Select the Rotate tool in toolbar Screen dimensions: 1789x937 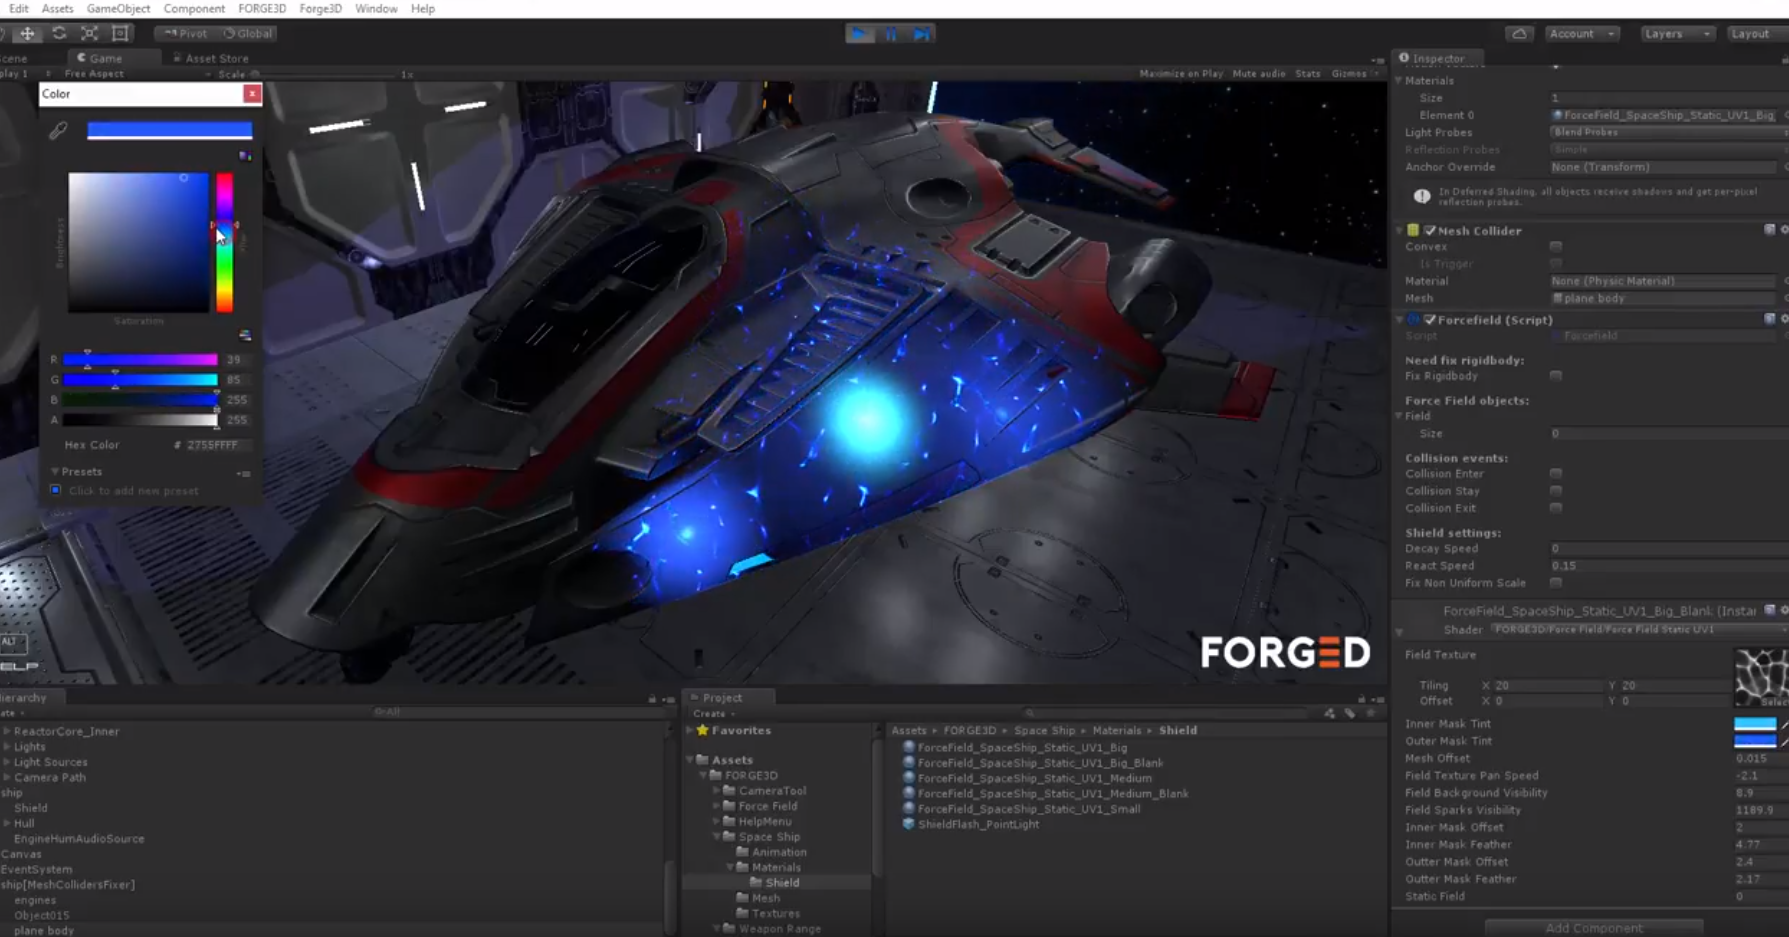(x=59, y=33)
